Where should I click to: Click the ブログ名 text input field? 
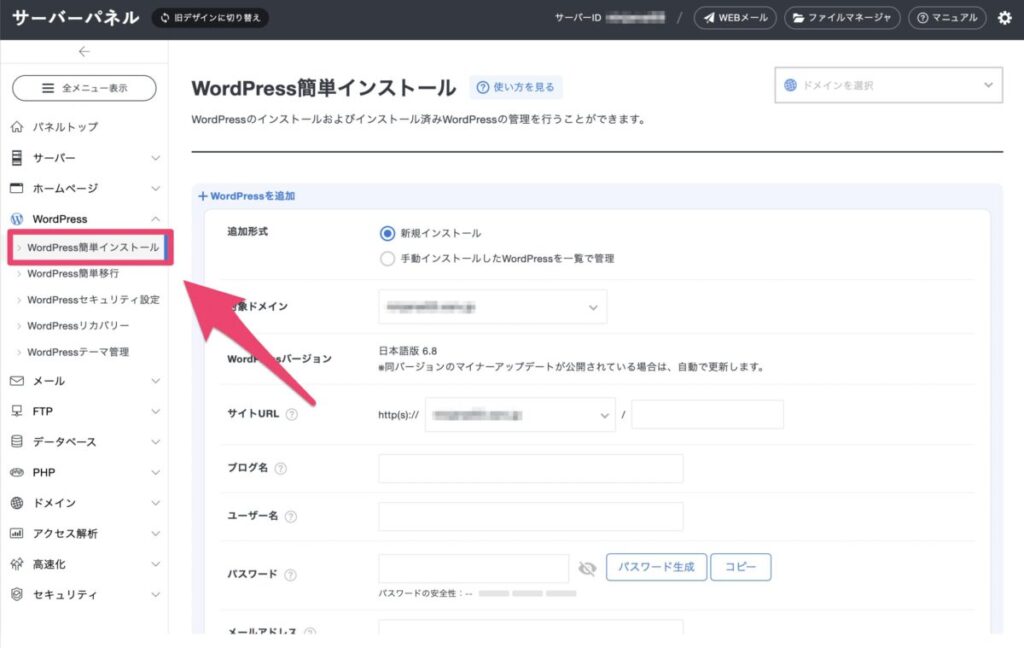point(530,469)
